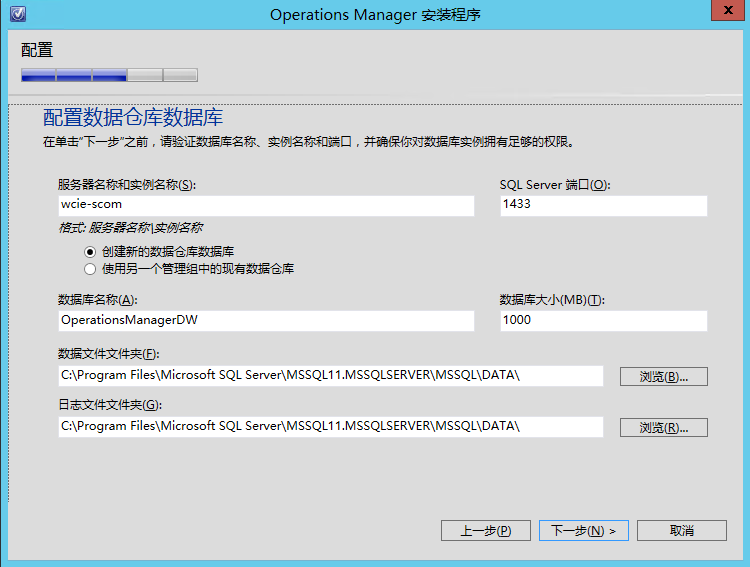Screen dimensions: 750x567
Task: Click the first segment of the progress bar
Action: [38, 75]
